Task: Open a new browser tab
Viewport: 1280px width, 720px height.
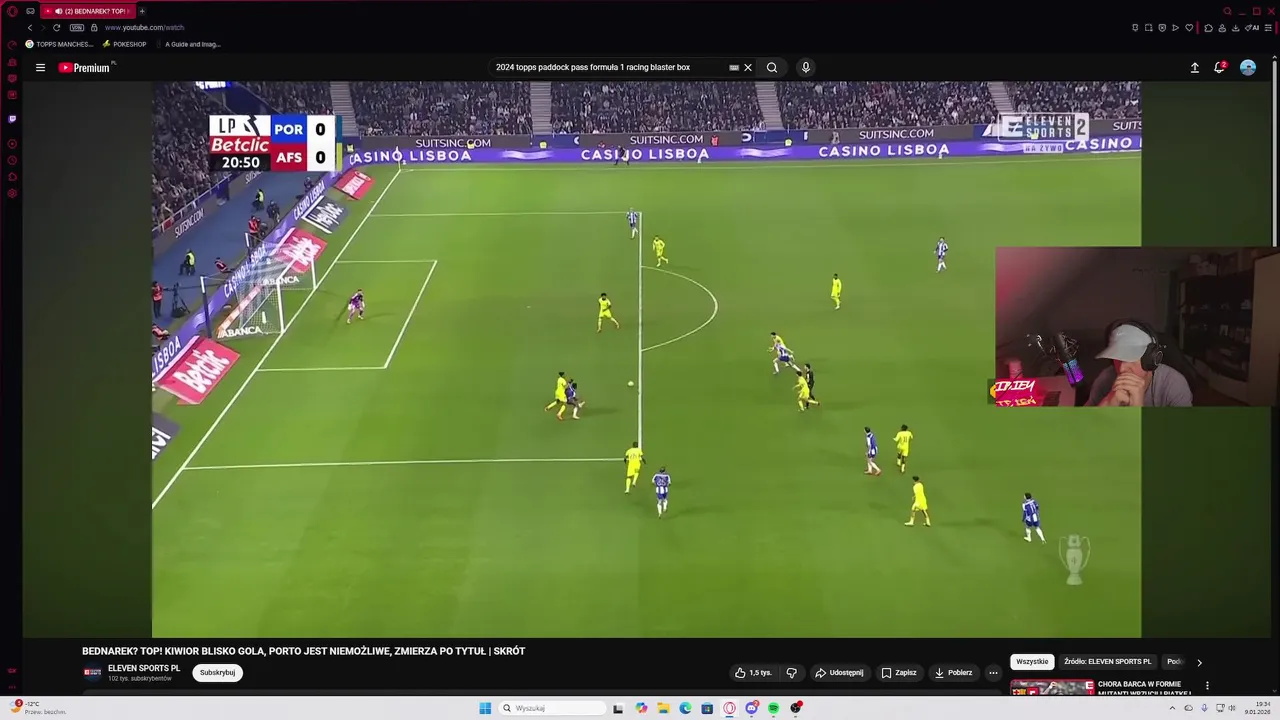Action: tap(142, 11)
